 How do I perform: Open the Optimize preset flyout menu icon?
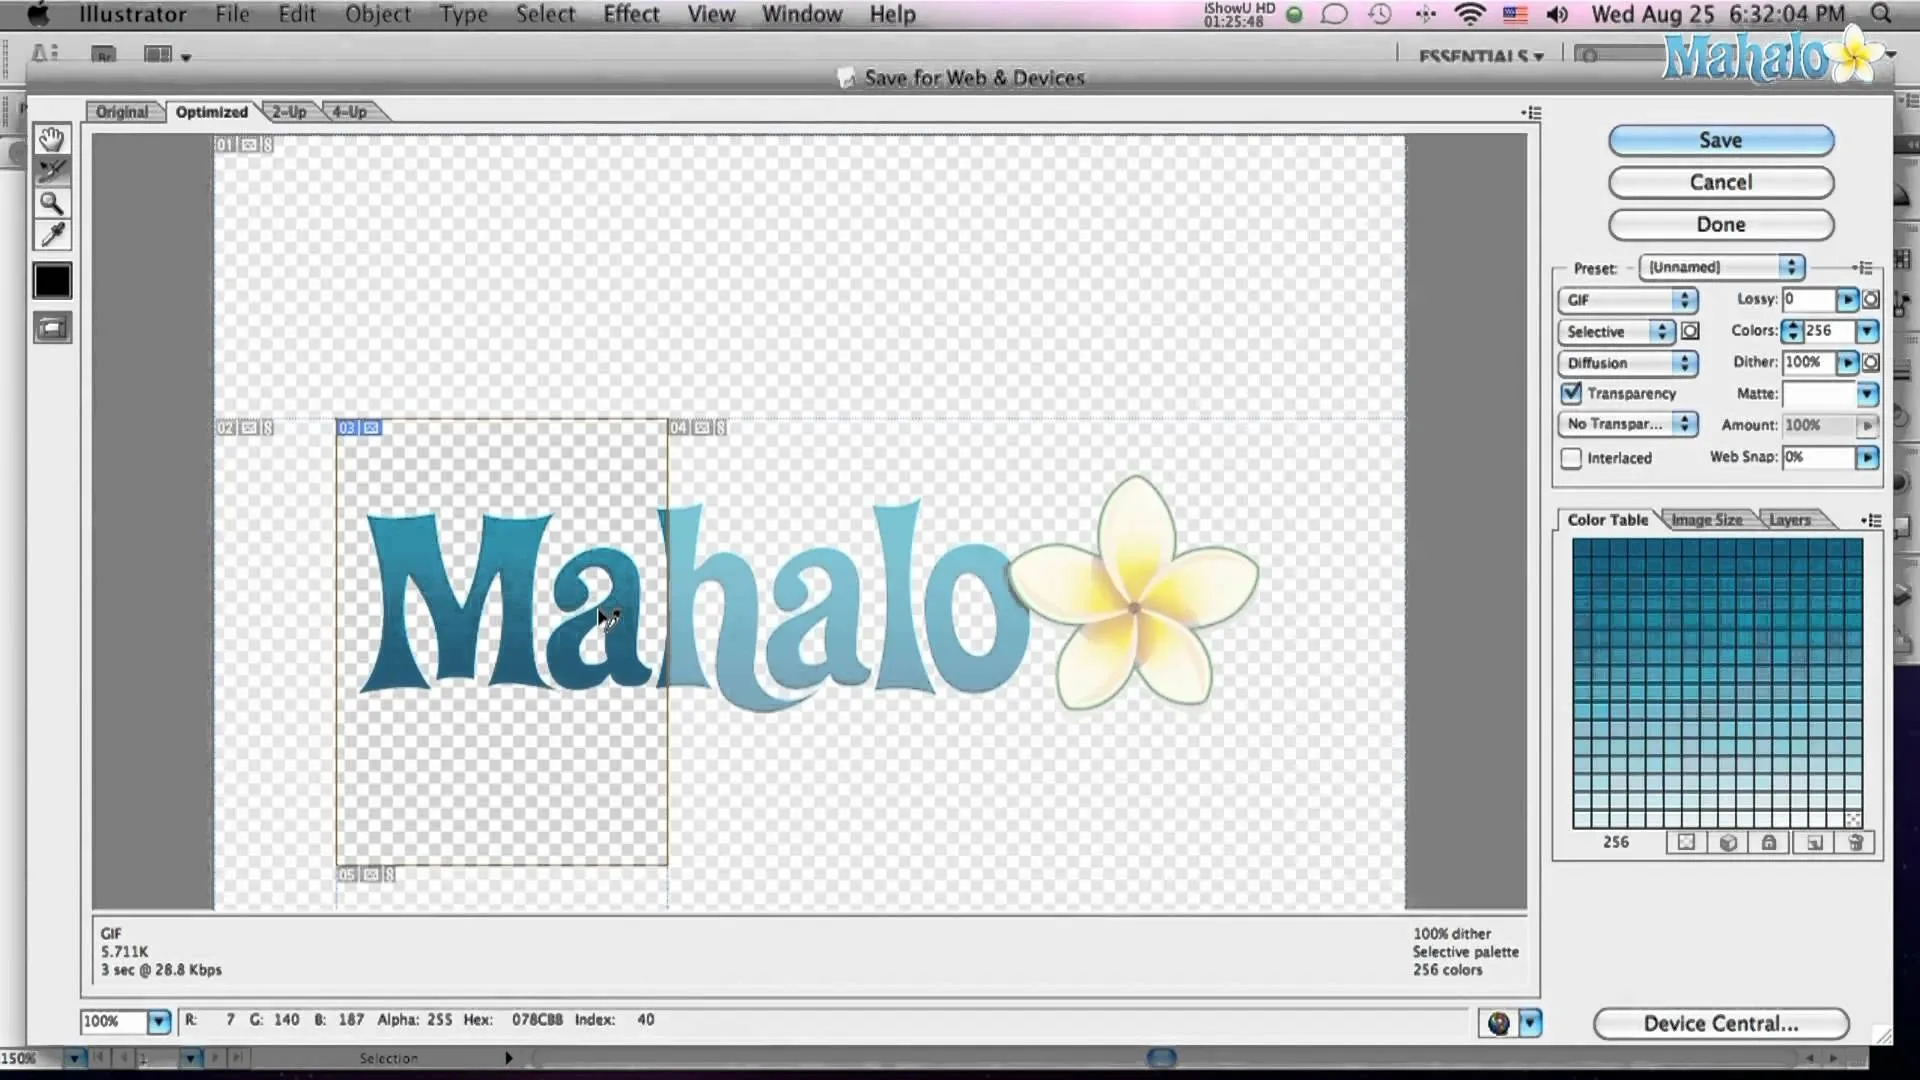(1862, 268)
